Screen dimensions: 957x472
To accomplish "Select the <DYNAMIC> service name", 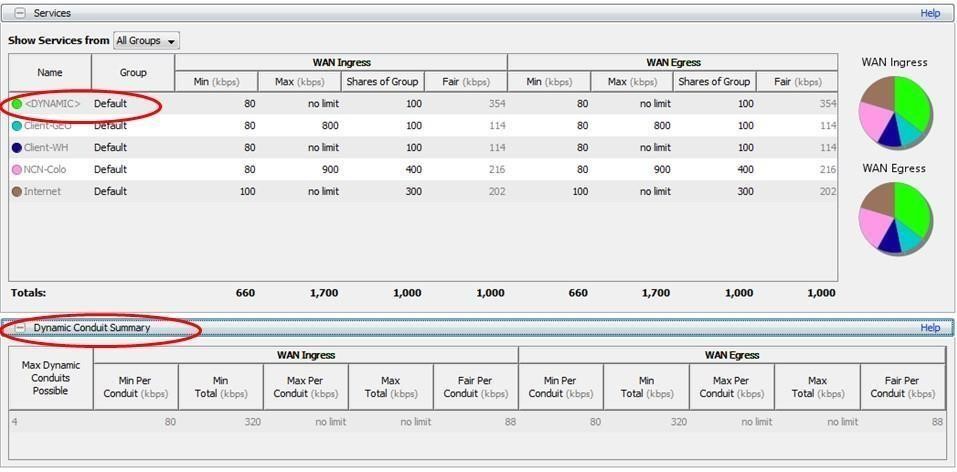I will [52, 104].
